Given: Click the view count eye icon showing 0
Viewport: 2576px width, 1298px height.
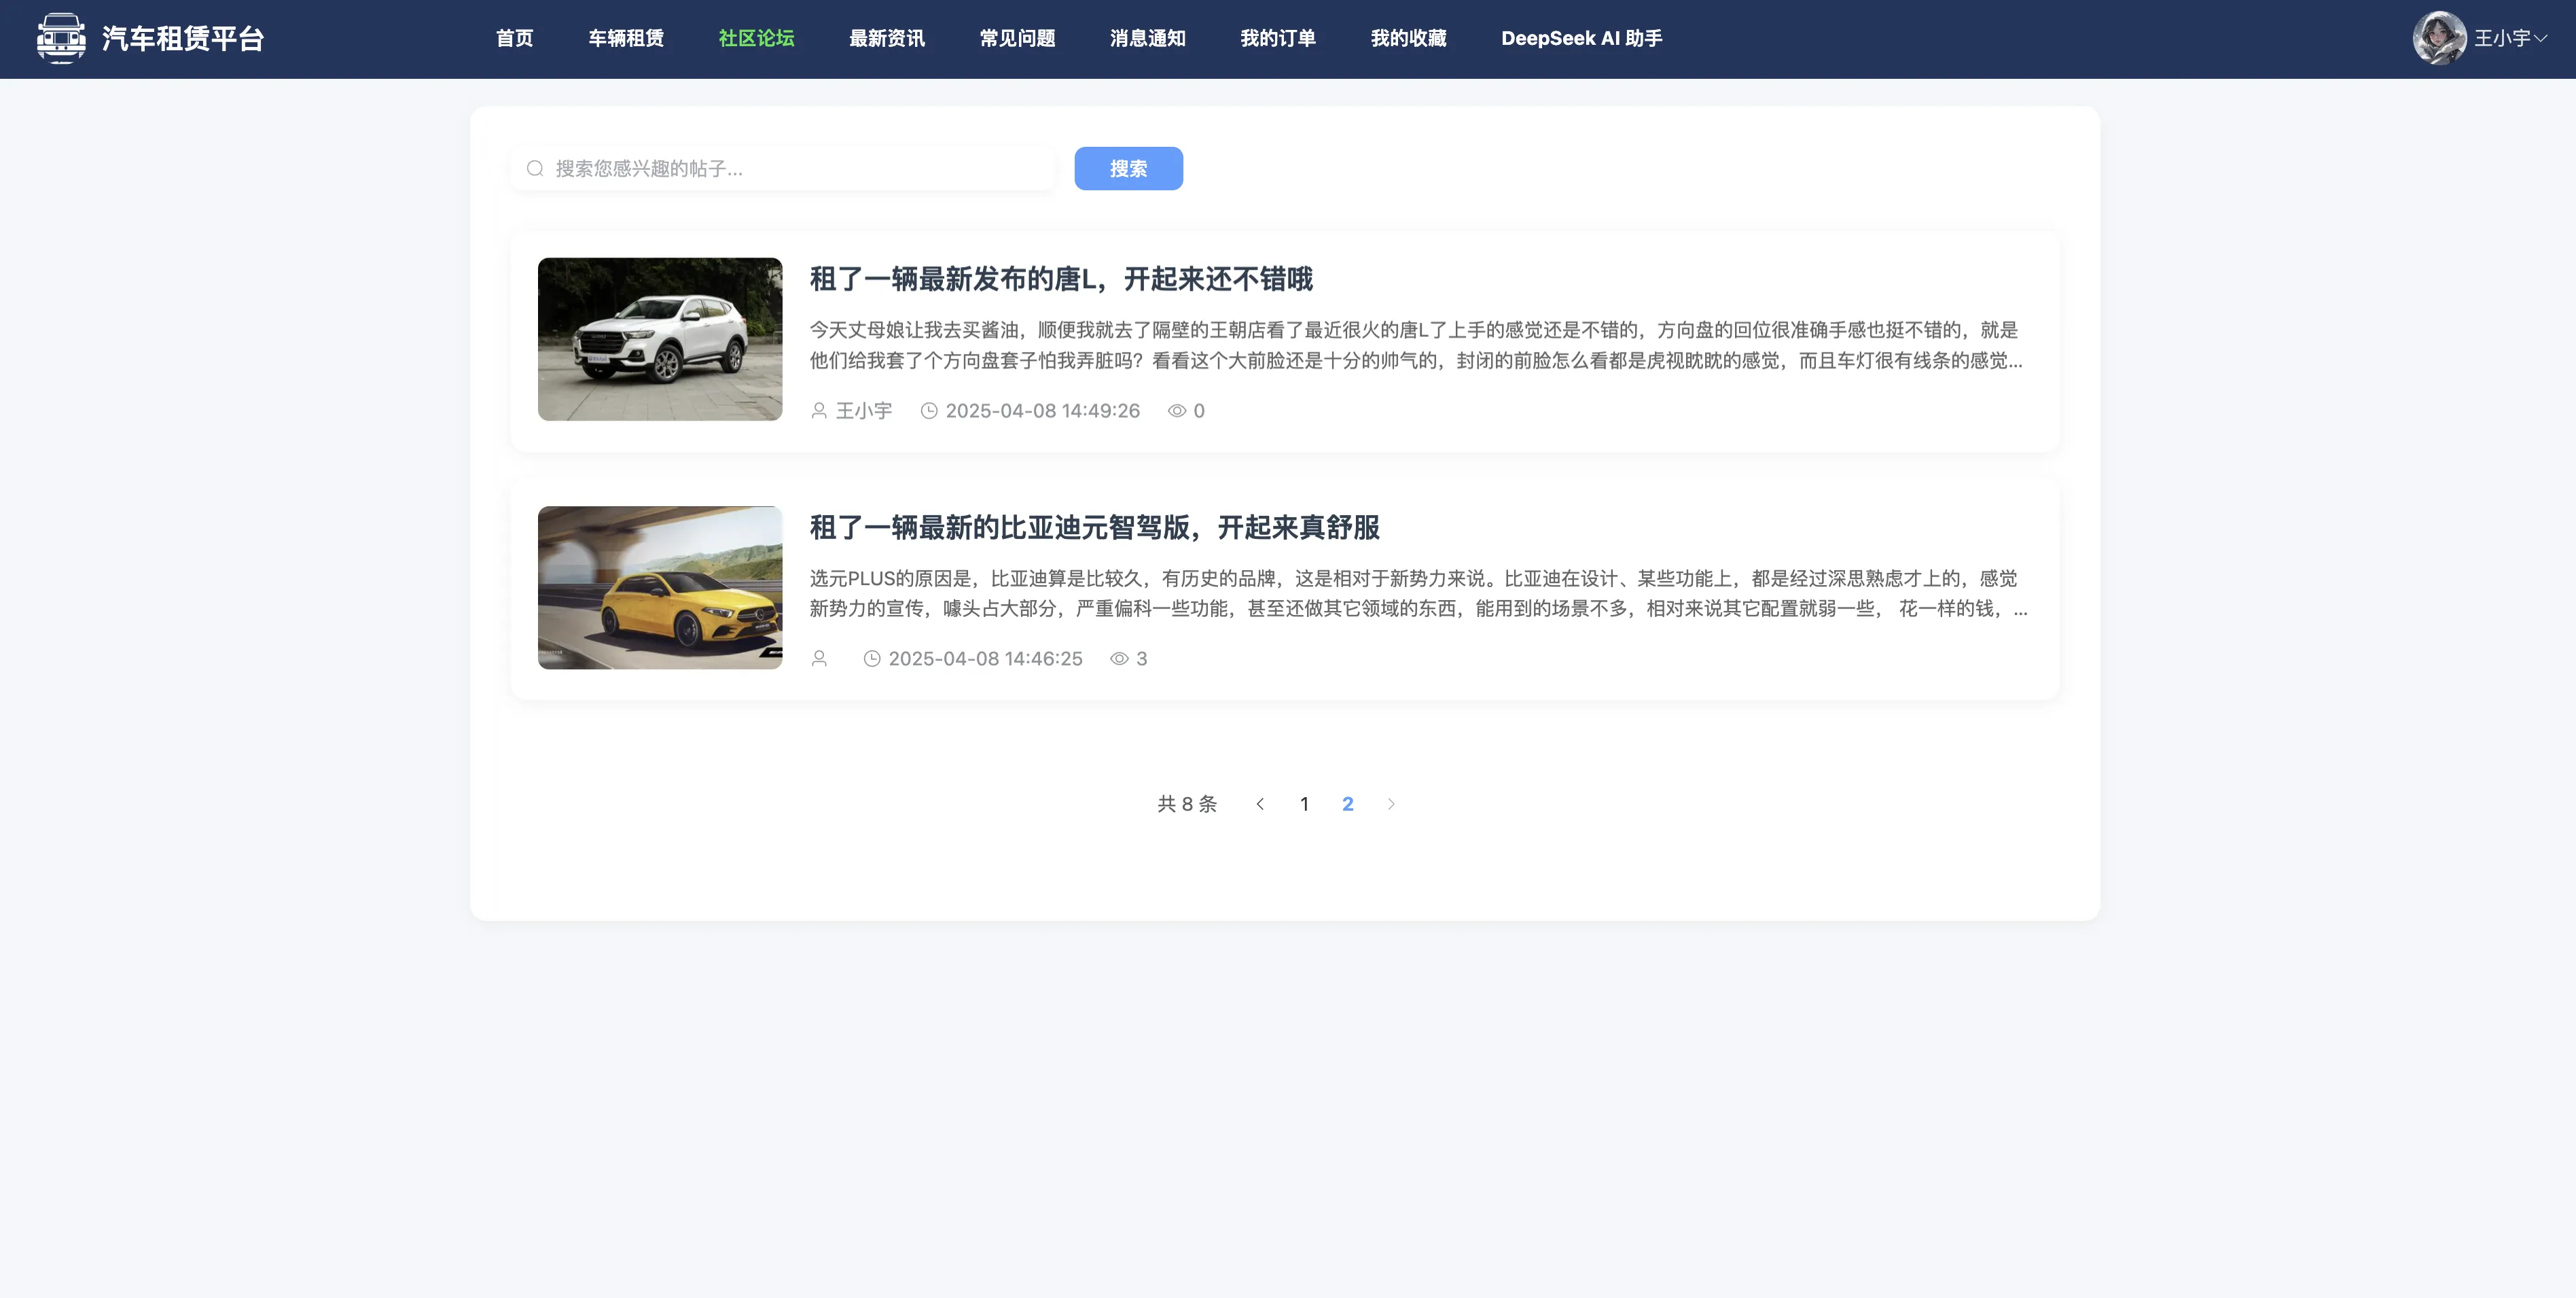Looking at the screenshot, I should click(1177, 411).
